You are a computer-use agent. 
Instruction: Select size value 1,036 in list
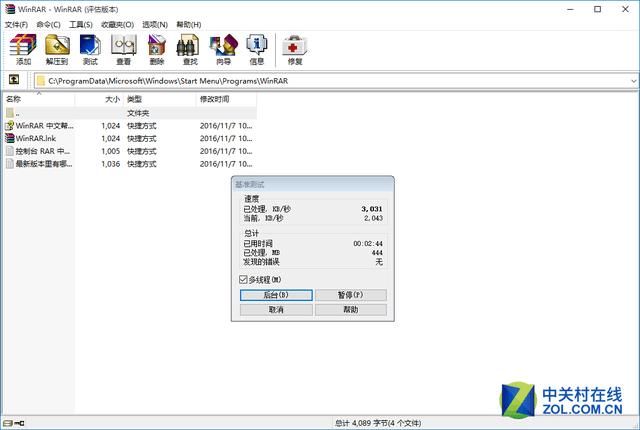[111, 164]
